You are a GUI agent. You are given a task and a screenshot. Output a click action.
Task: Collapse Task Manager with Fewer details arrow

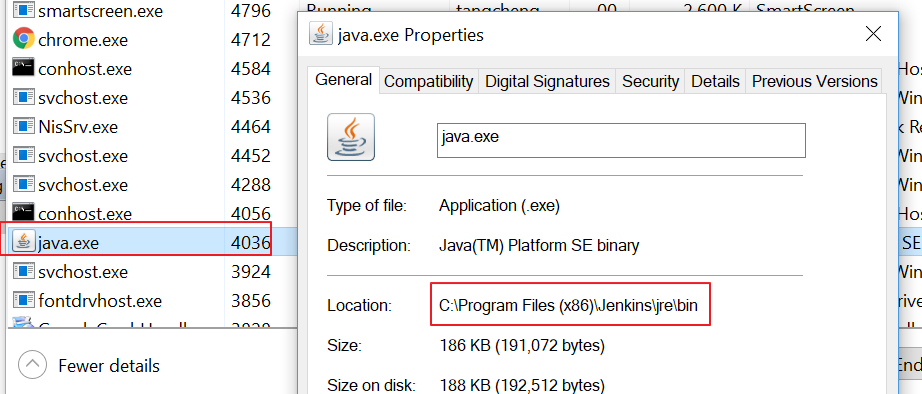click(x=32, y=365)
